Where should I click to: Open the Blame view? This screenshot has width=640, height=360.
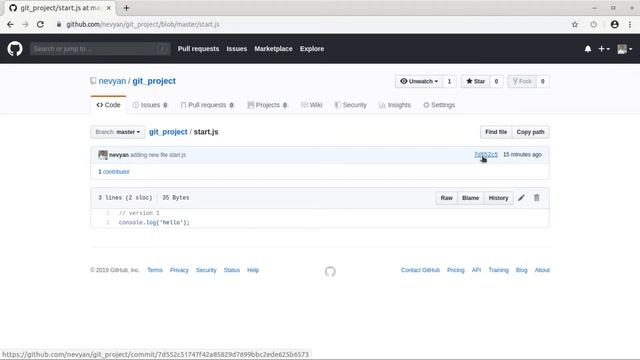coord(470,198)
